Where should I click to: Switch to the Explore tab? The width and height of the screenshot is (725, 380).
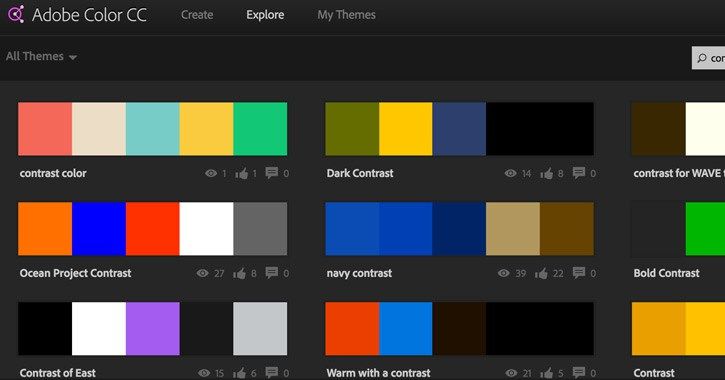265,15
